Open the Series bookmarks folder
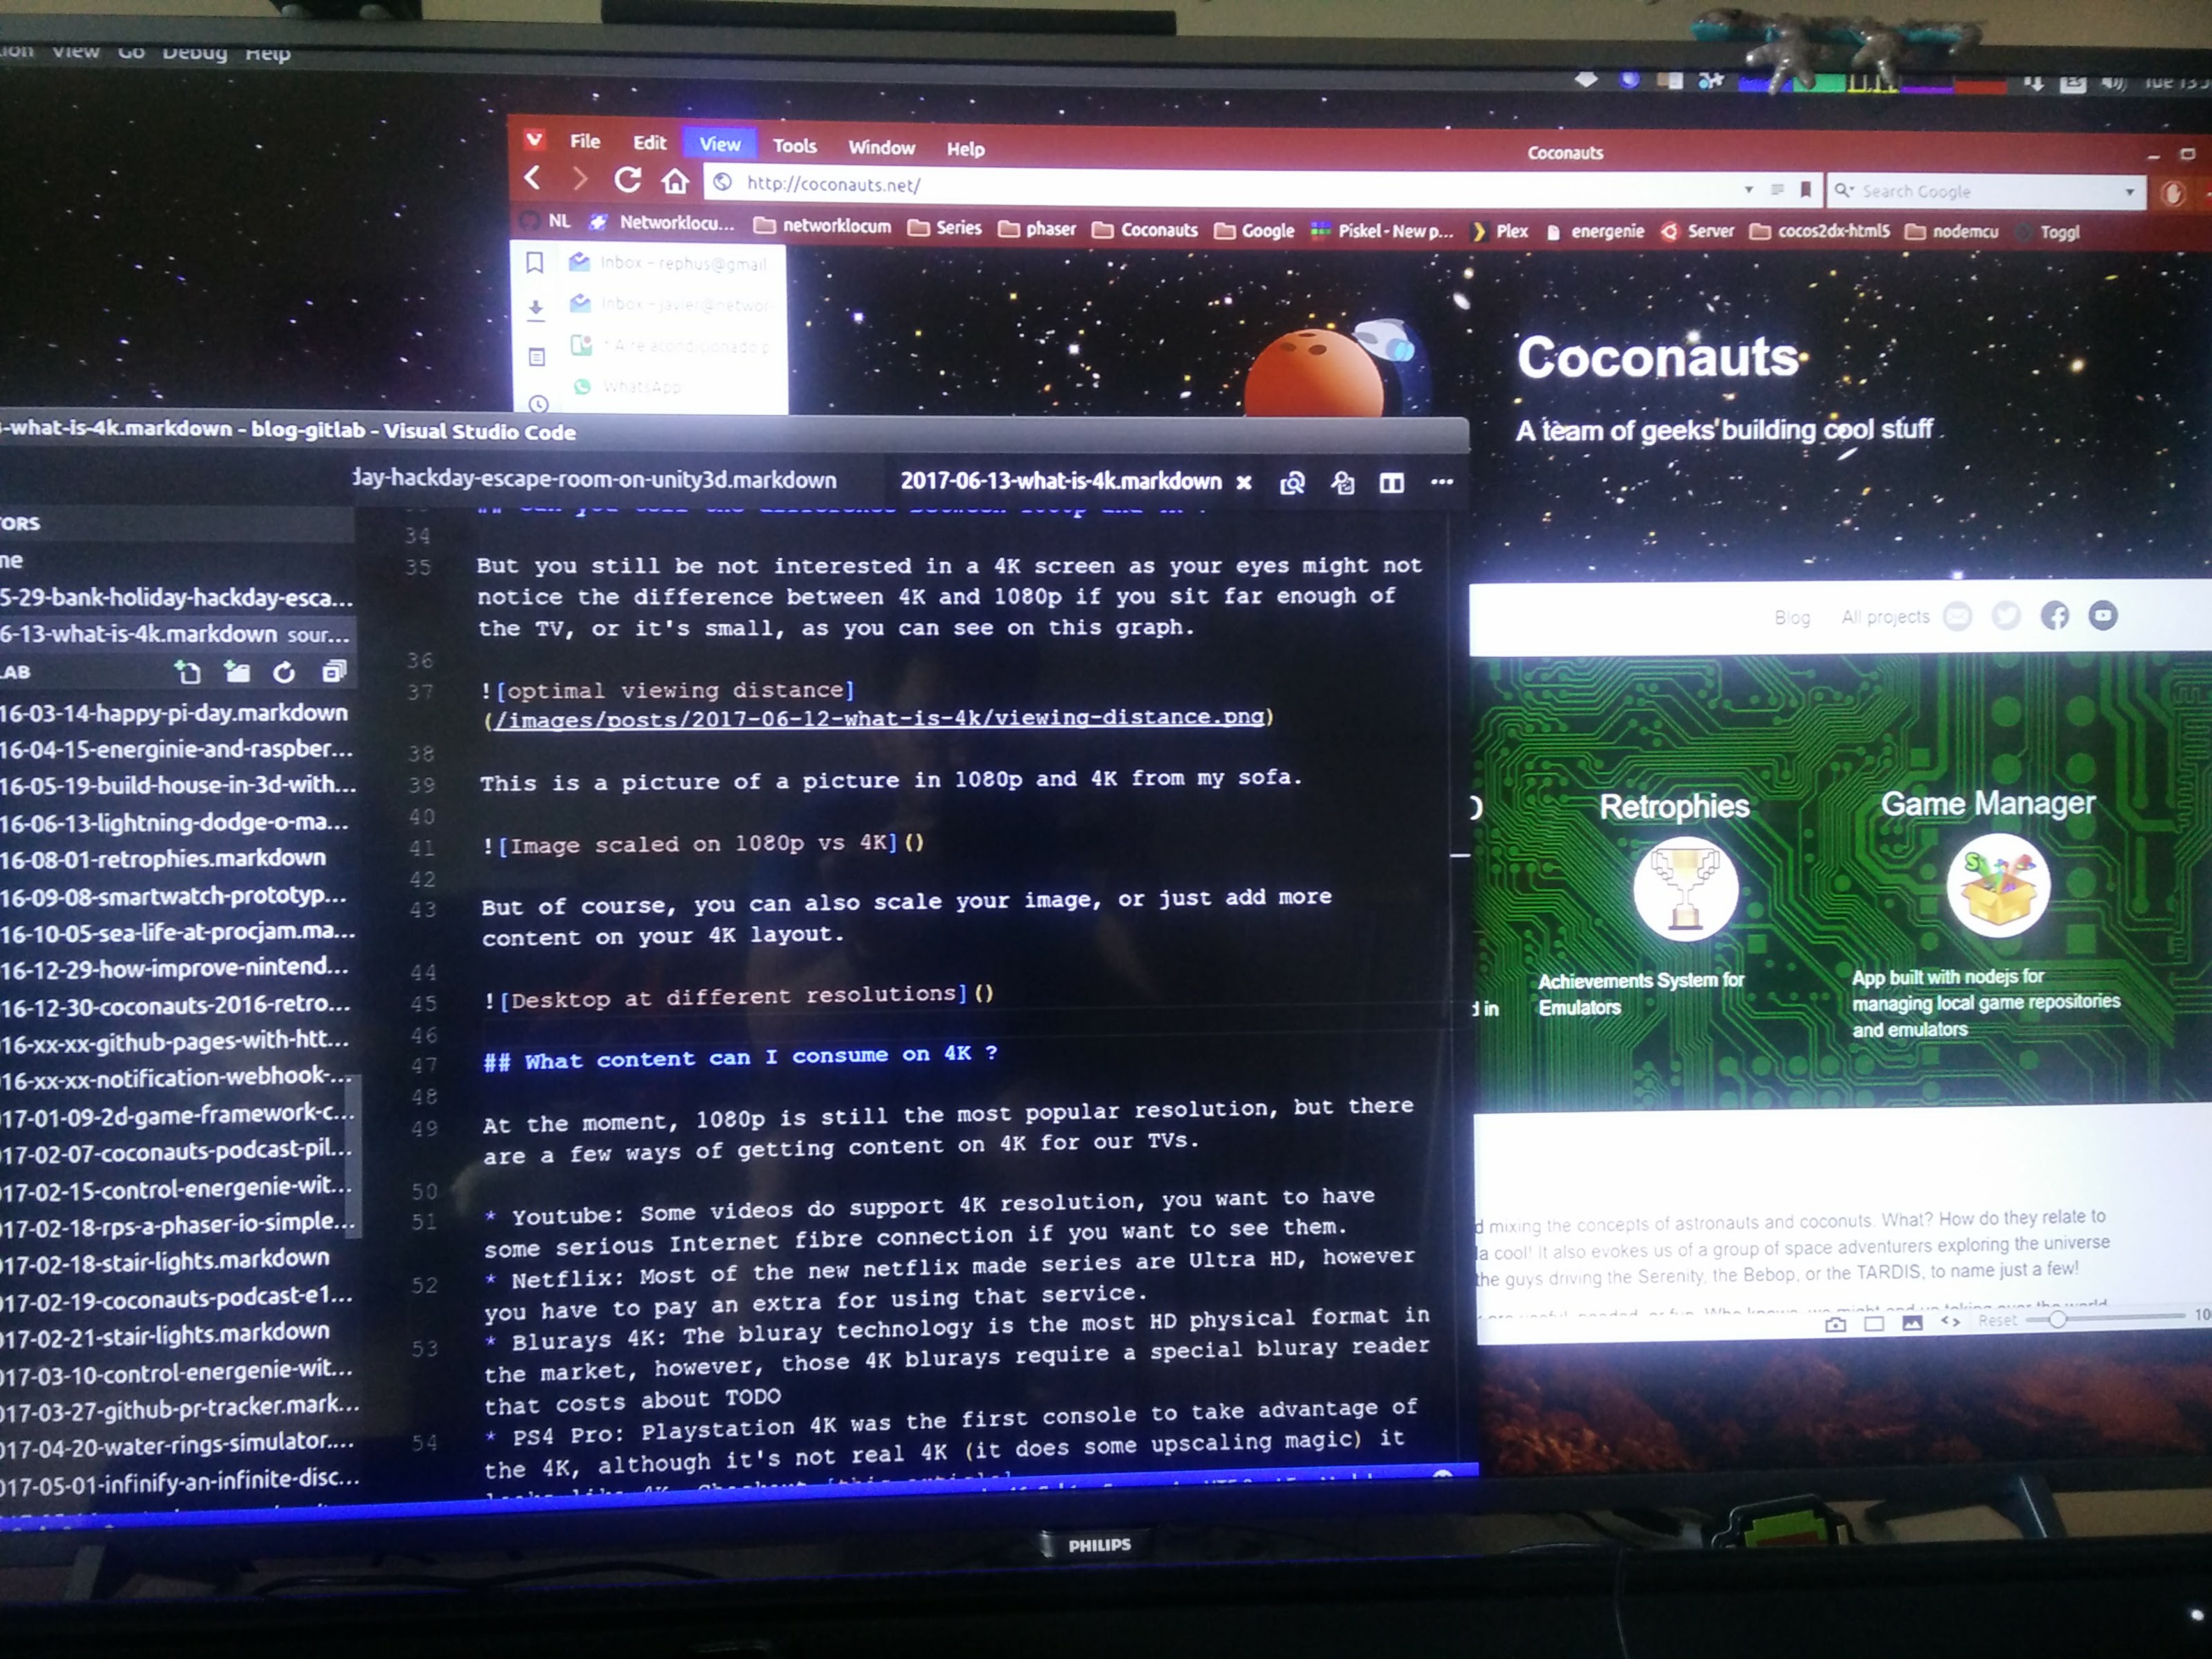This screenshot has height=1659, width=2212. (945, 228)
